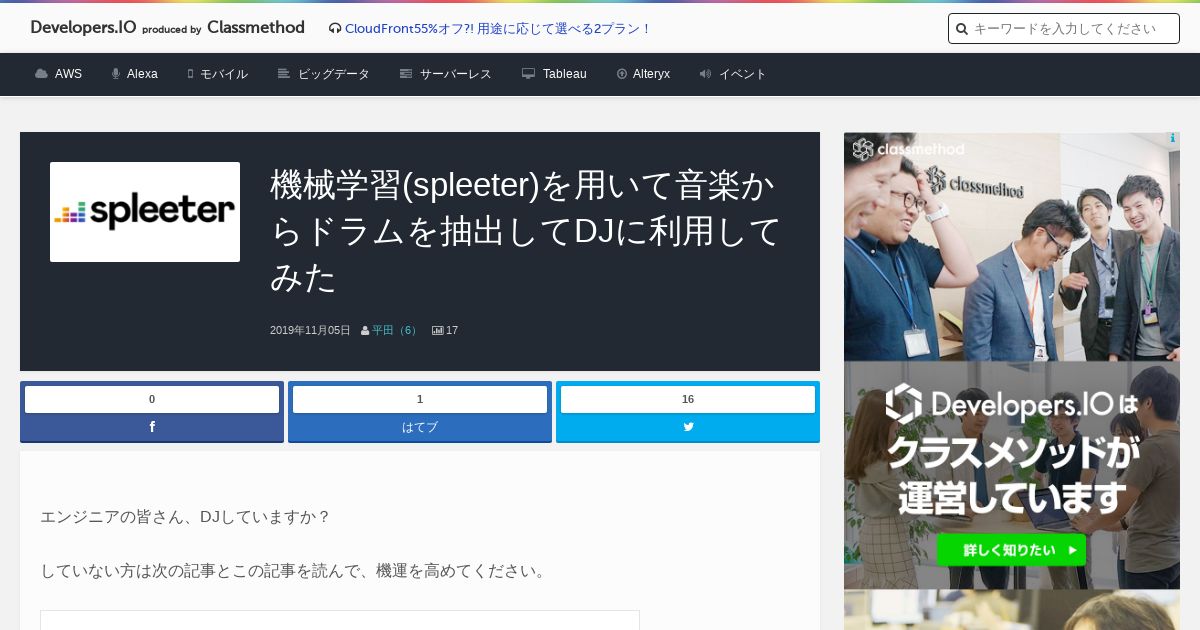
Task: Click the 詳しく知りたい button in the ad
Action: [1011, 550]
